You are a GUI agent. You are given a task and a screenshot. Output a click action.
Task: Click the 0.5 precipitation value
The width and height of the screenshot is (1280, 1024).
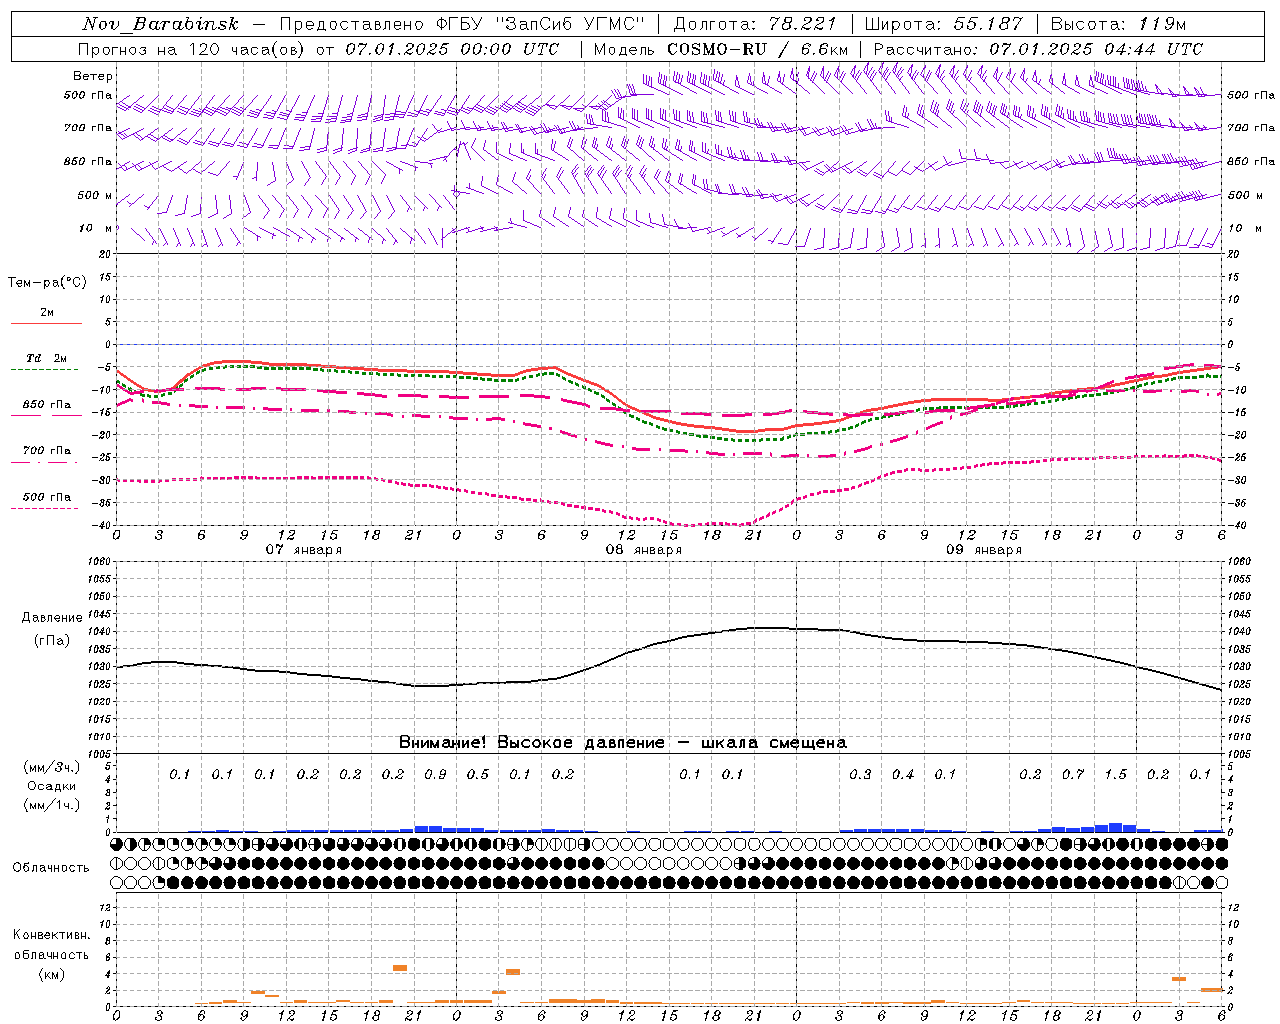pyautogui.click(x=478, y=774)
